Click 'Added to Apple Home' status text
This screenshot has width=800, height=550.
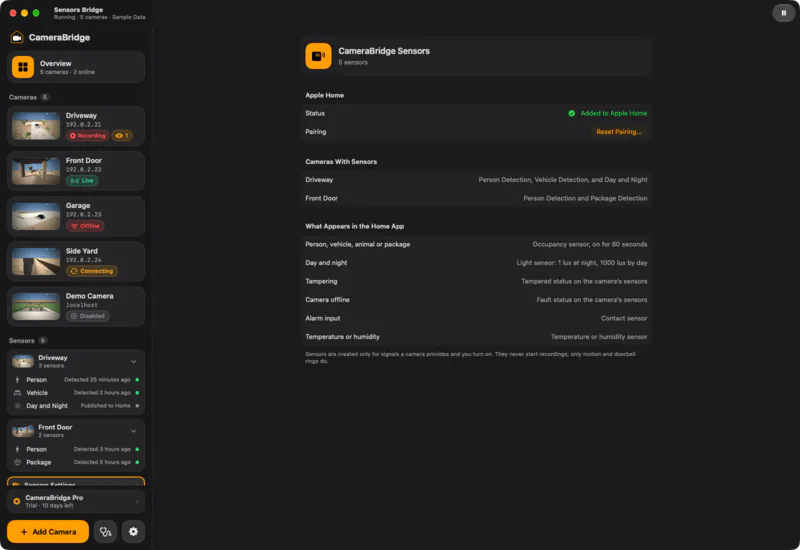(x=614, y=113)
